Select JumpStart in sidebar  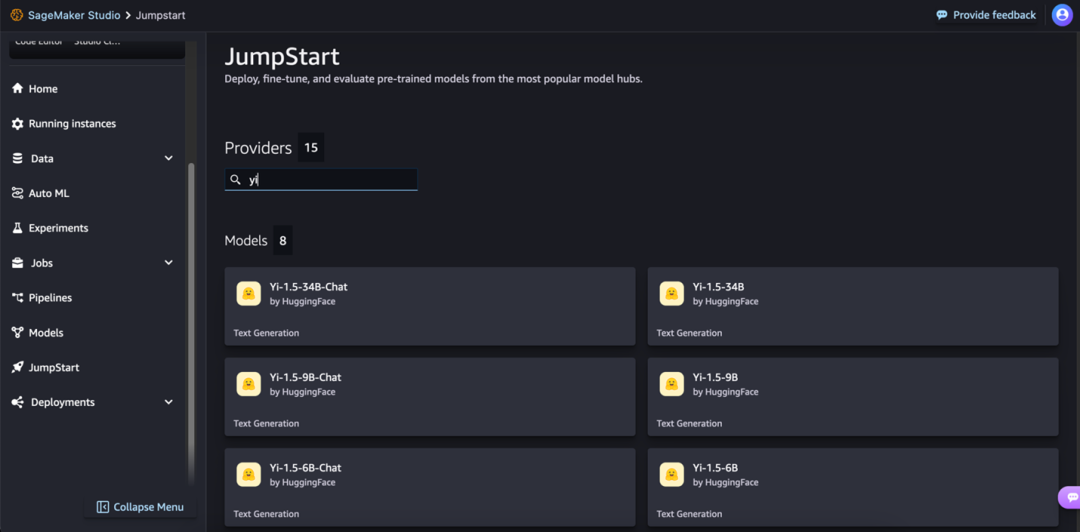(54, 367)
